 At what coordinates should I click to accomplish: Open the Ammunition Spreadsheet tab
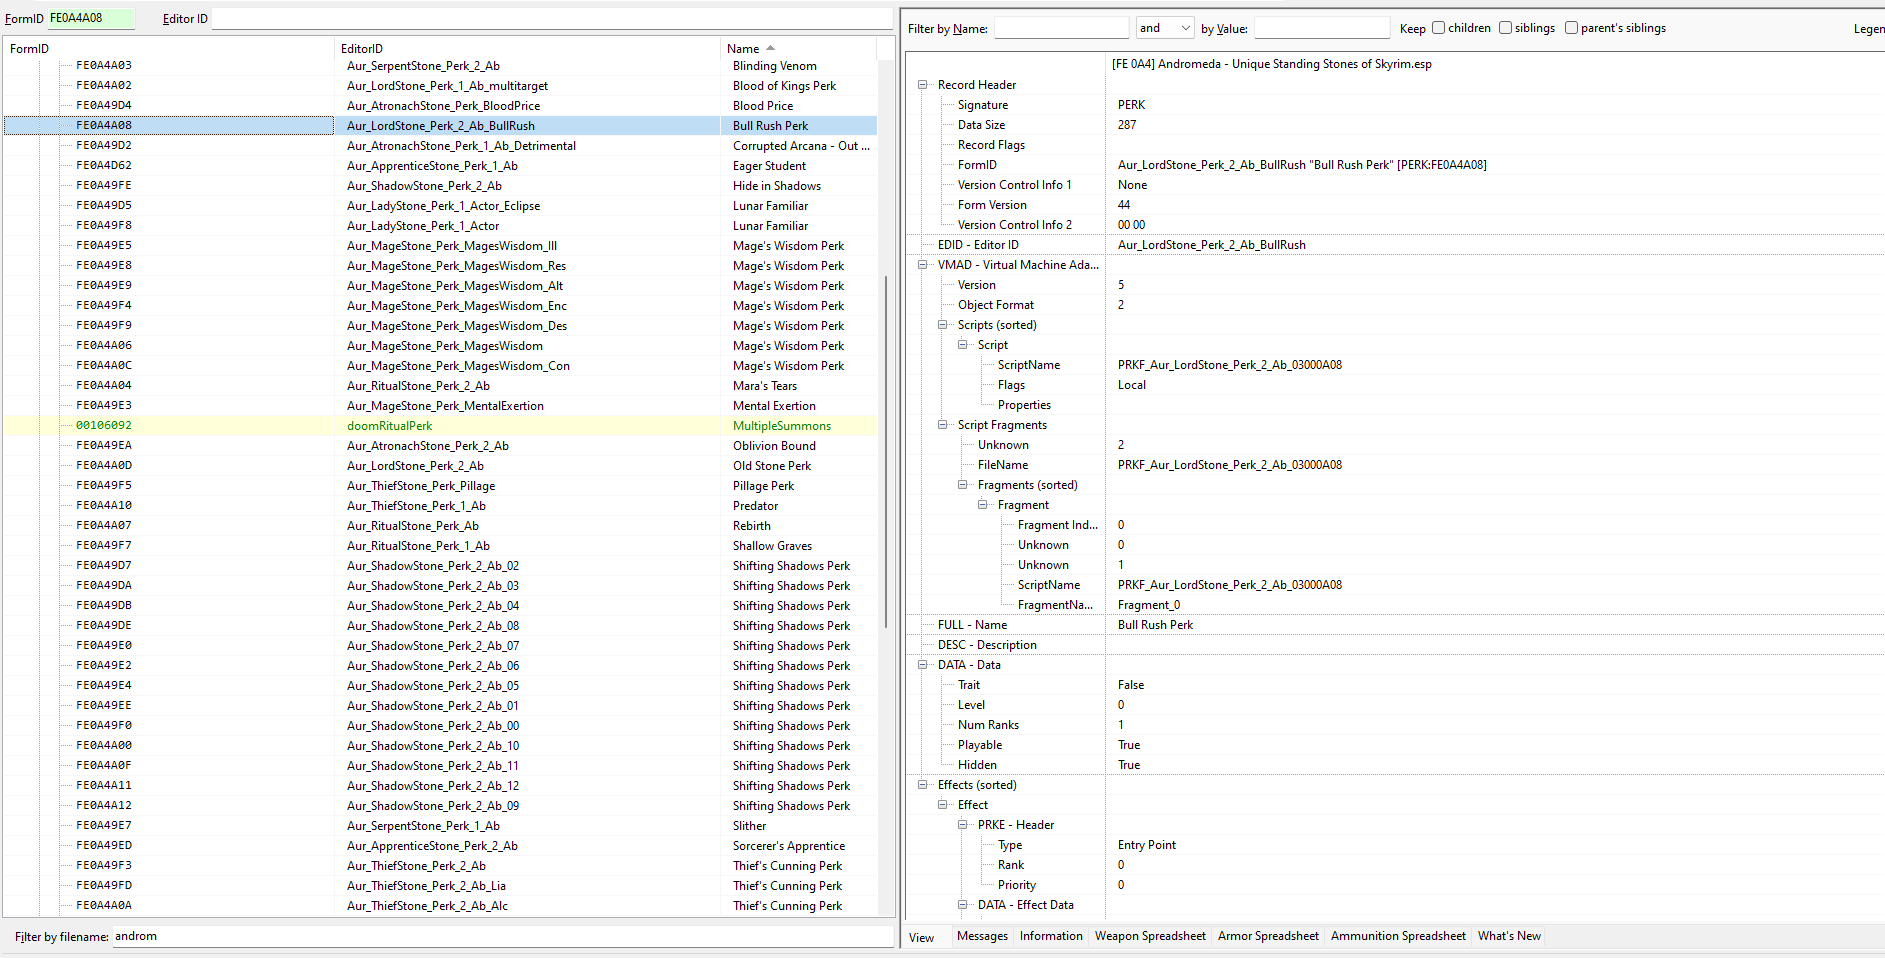1398,936
